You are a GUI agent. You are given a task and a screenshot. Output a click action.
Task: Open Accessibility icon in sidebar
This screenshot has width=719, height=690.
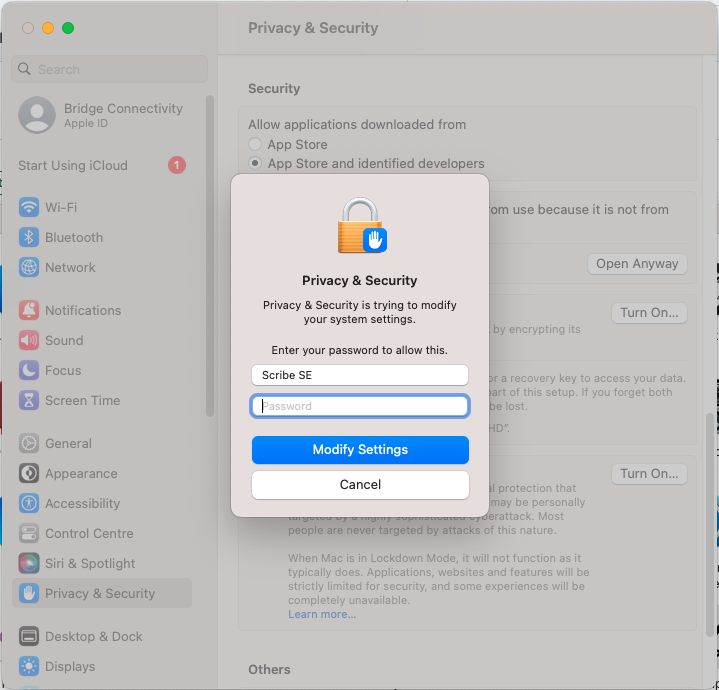[x=29, y=504]
